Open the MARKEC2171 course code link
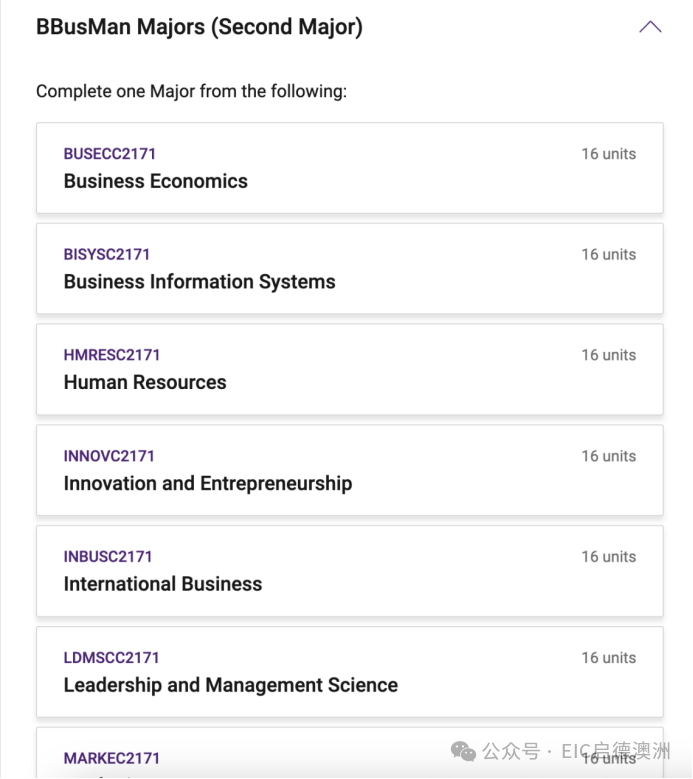Image resolution: width=693 pixels, height=779 pixels. coord(112,758)
